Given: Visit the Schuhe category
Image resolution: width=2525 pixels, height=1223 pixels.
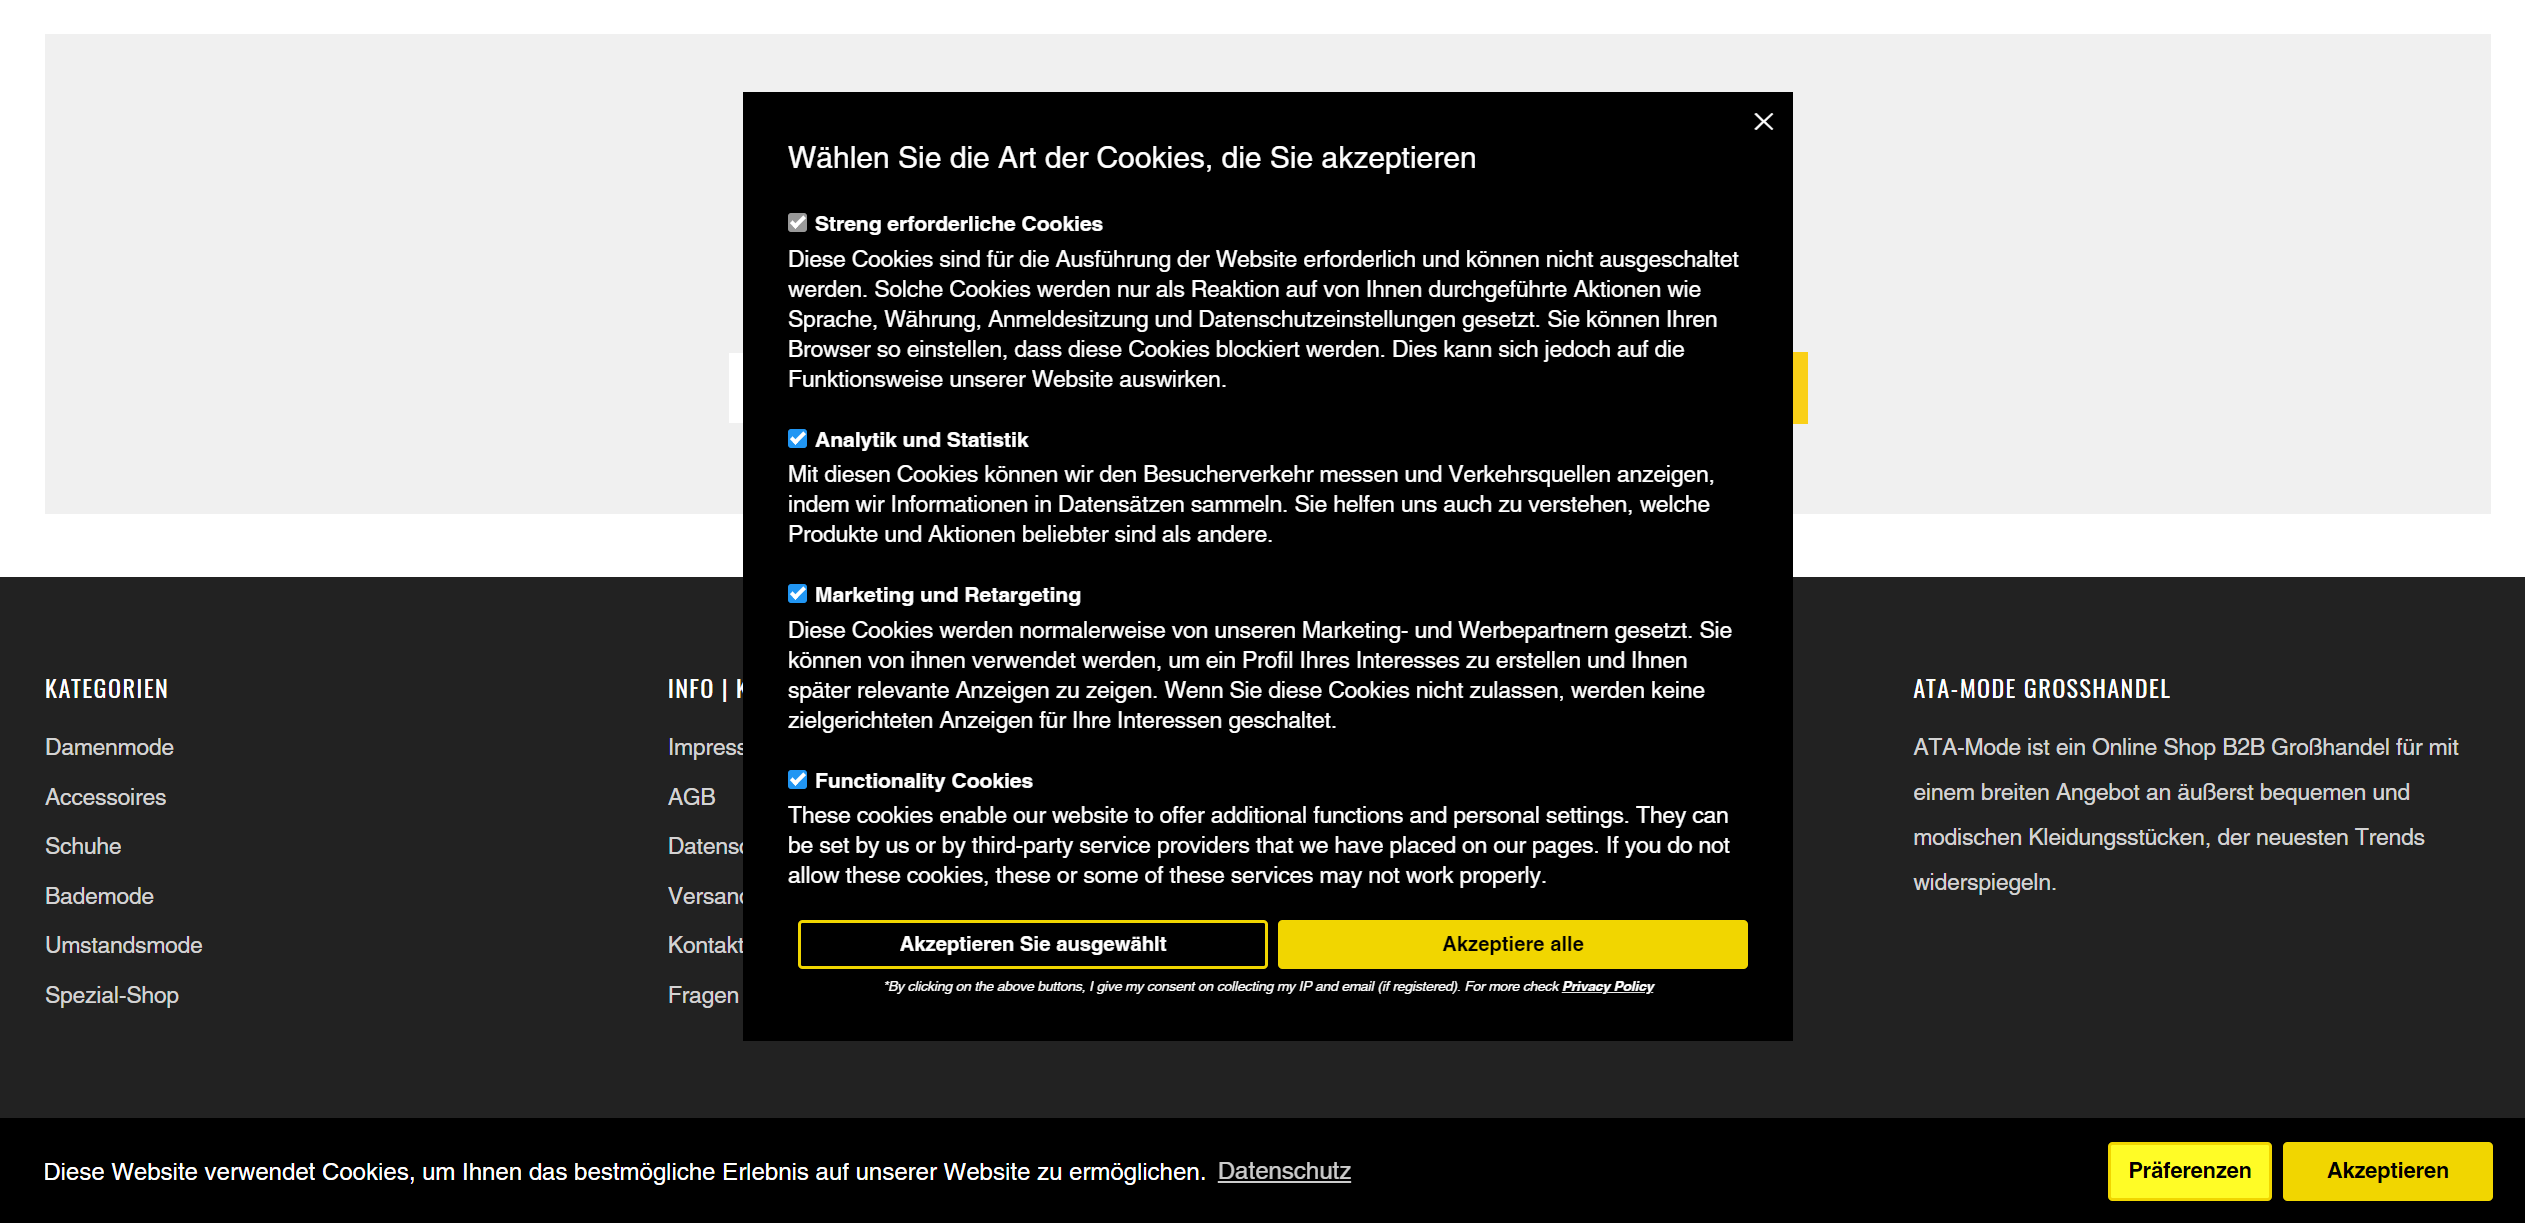Looking at the screenshot, I should point(83,846).
